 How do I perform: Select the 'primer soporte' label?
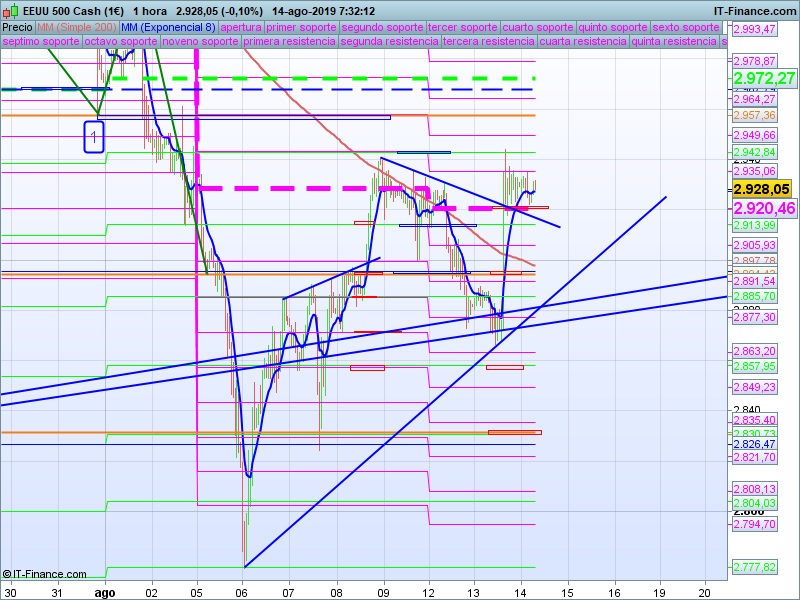302,27
